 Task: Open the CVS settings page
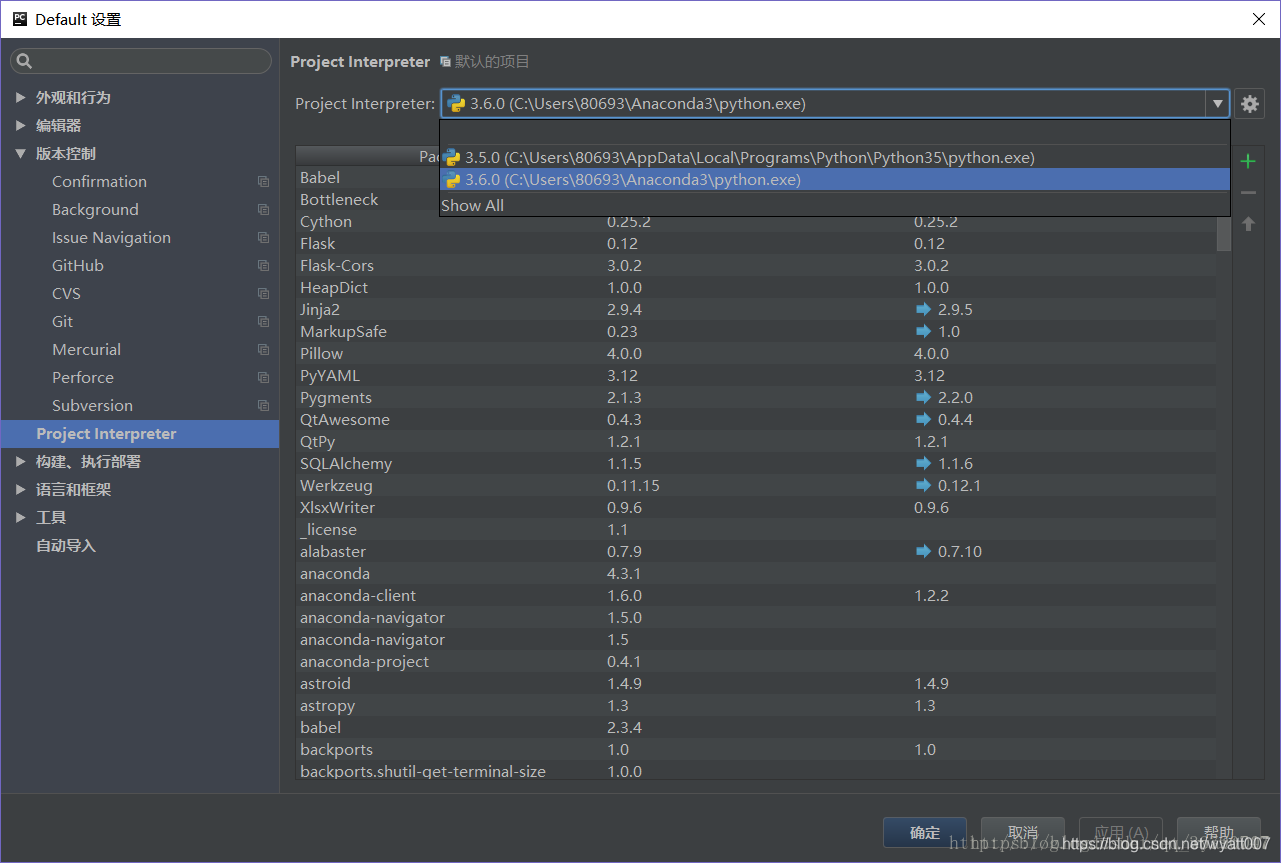[66, 294]
